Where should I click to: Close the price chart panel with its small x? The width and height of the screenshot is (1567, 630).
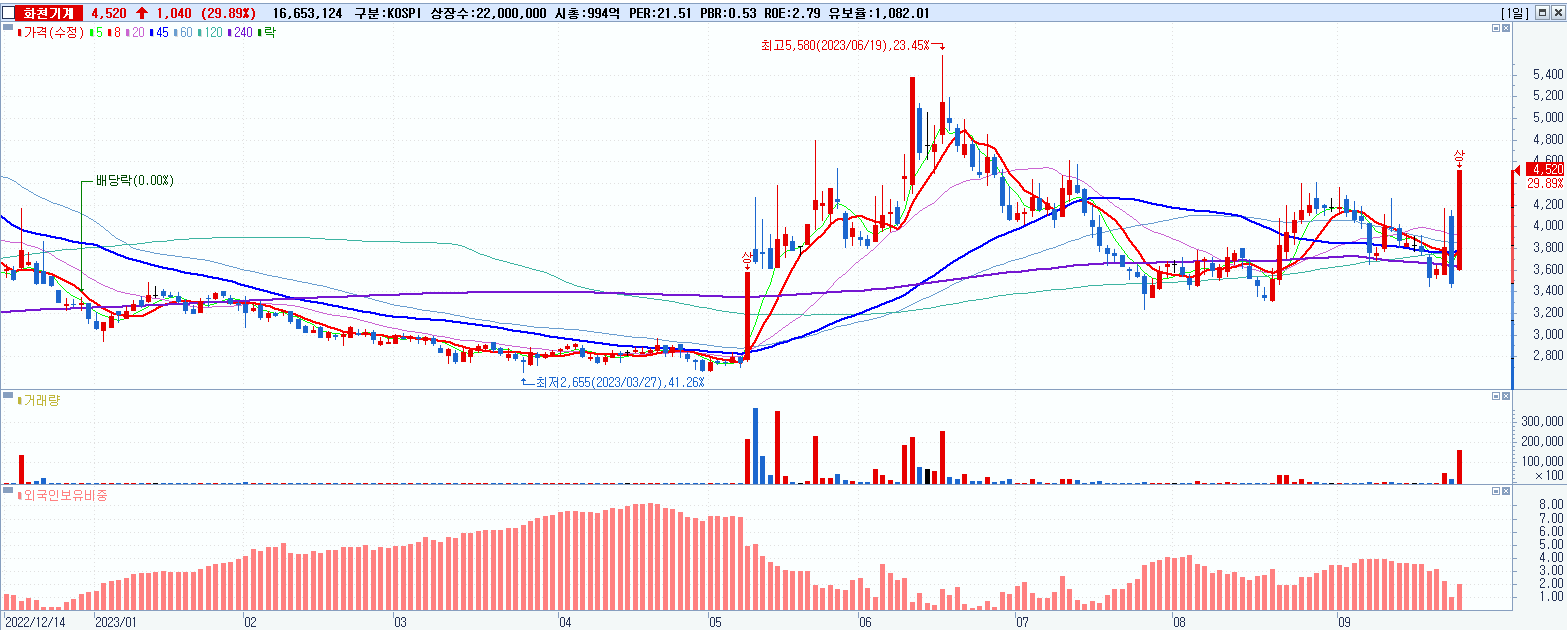pos(1506,30)
